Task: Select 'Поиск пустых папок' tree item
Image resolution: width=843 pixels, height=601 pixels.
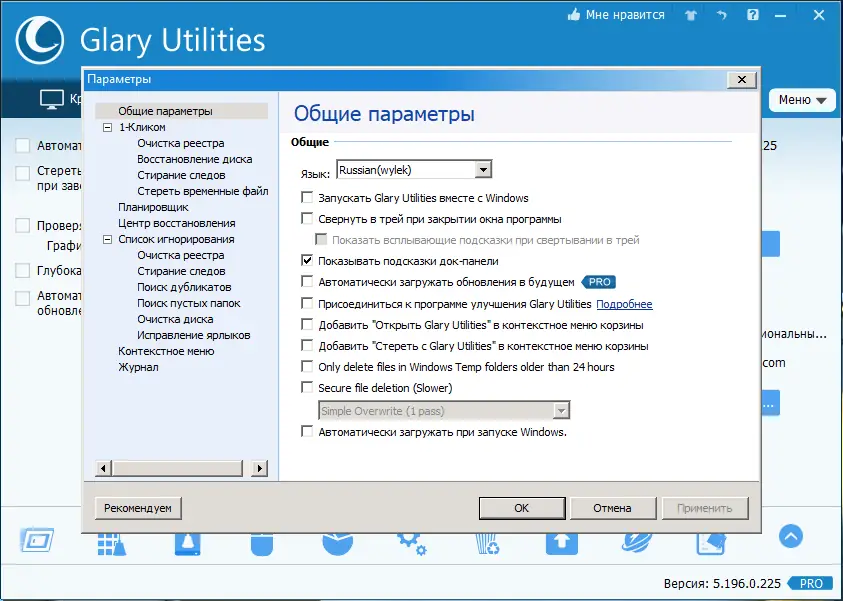Action: pos(189,303)
